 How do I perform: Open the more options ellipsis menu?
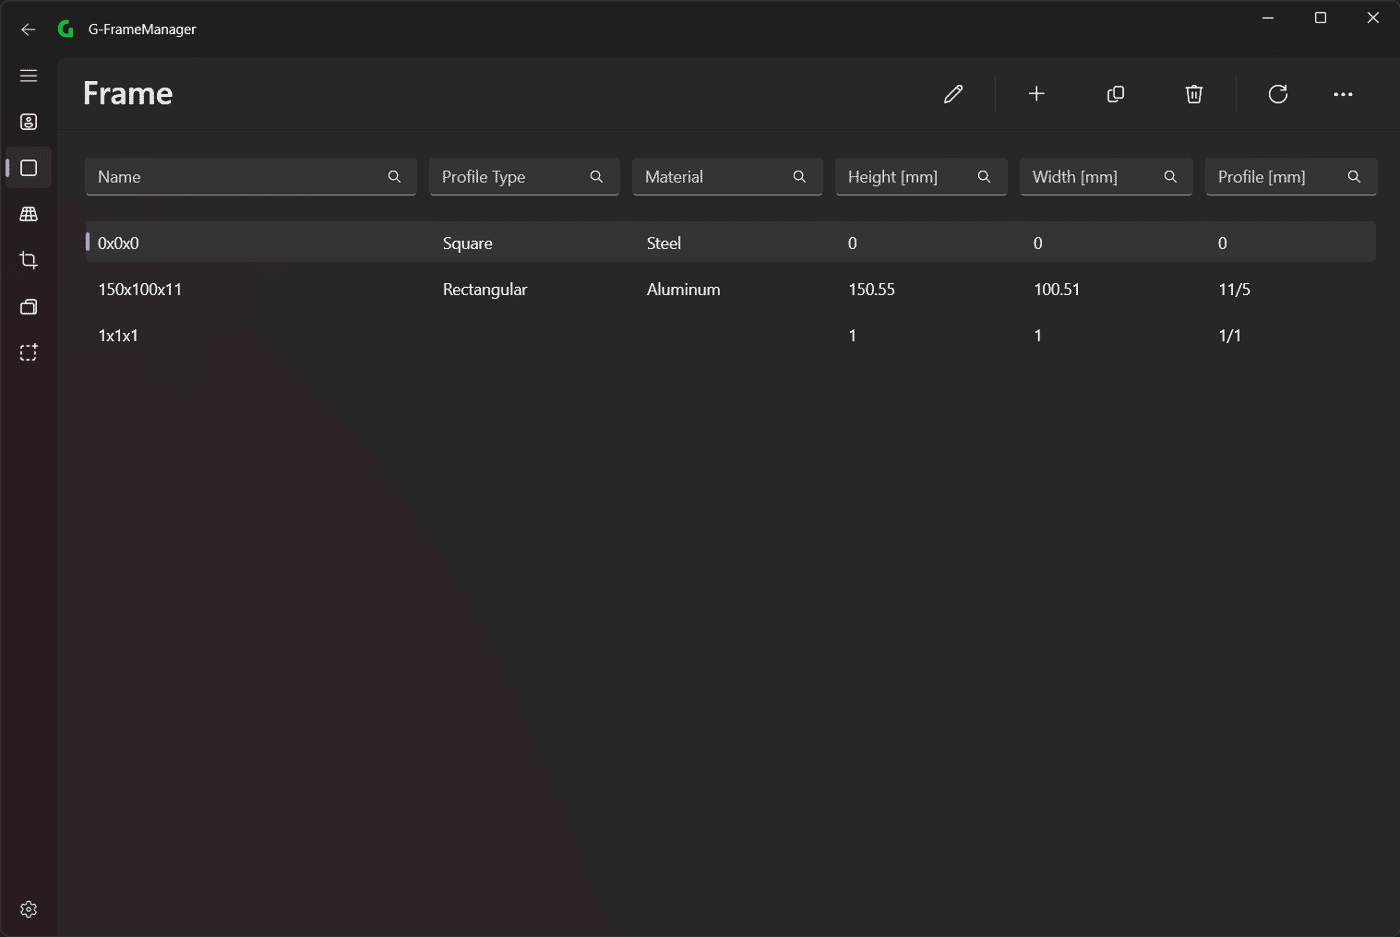[1343, 94]
